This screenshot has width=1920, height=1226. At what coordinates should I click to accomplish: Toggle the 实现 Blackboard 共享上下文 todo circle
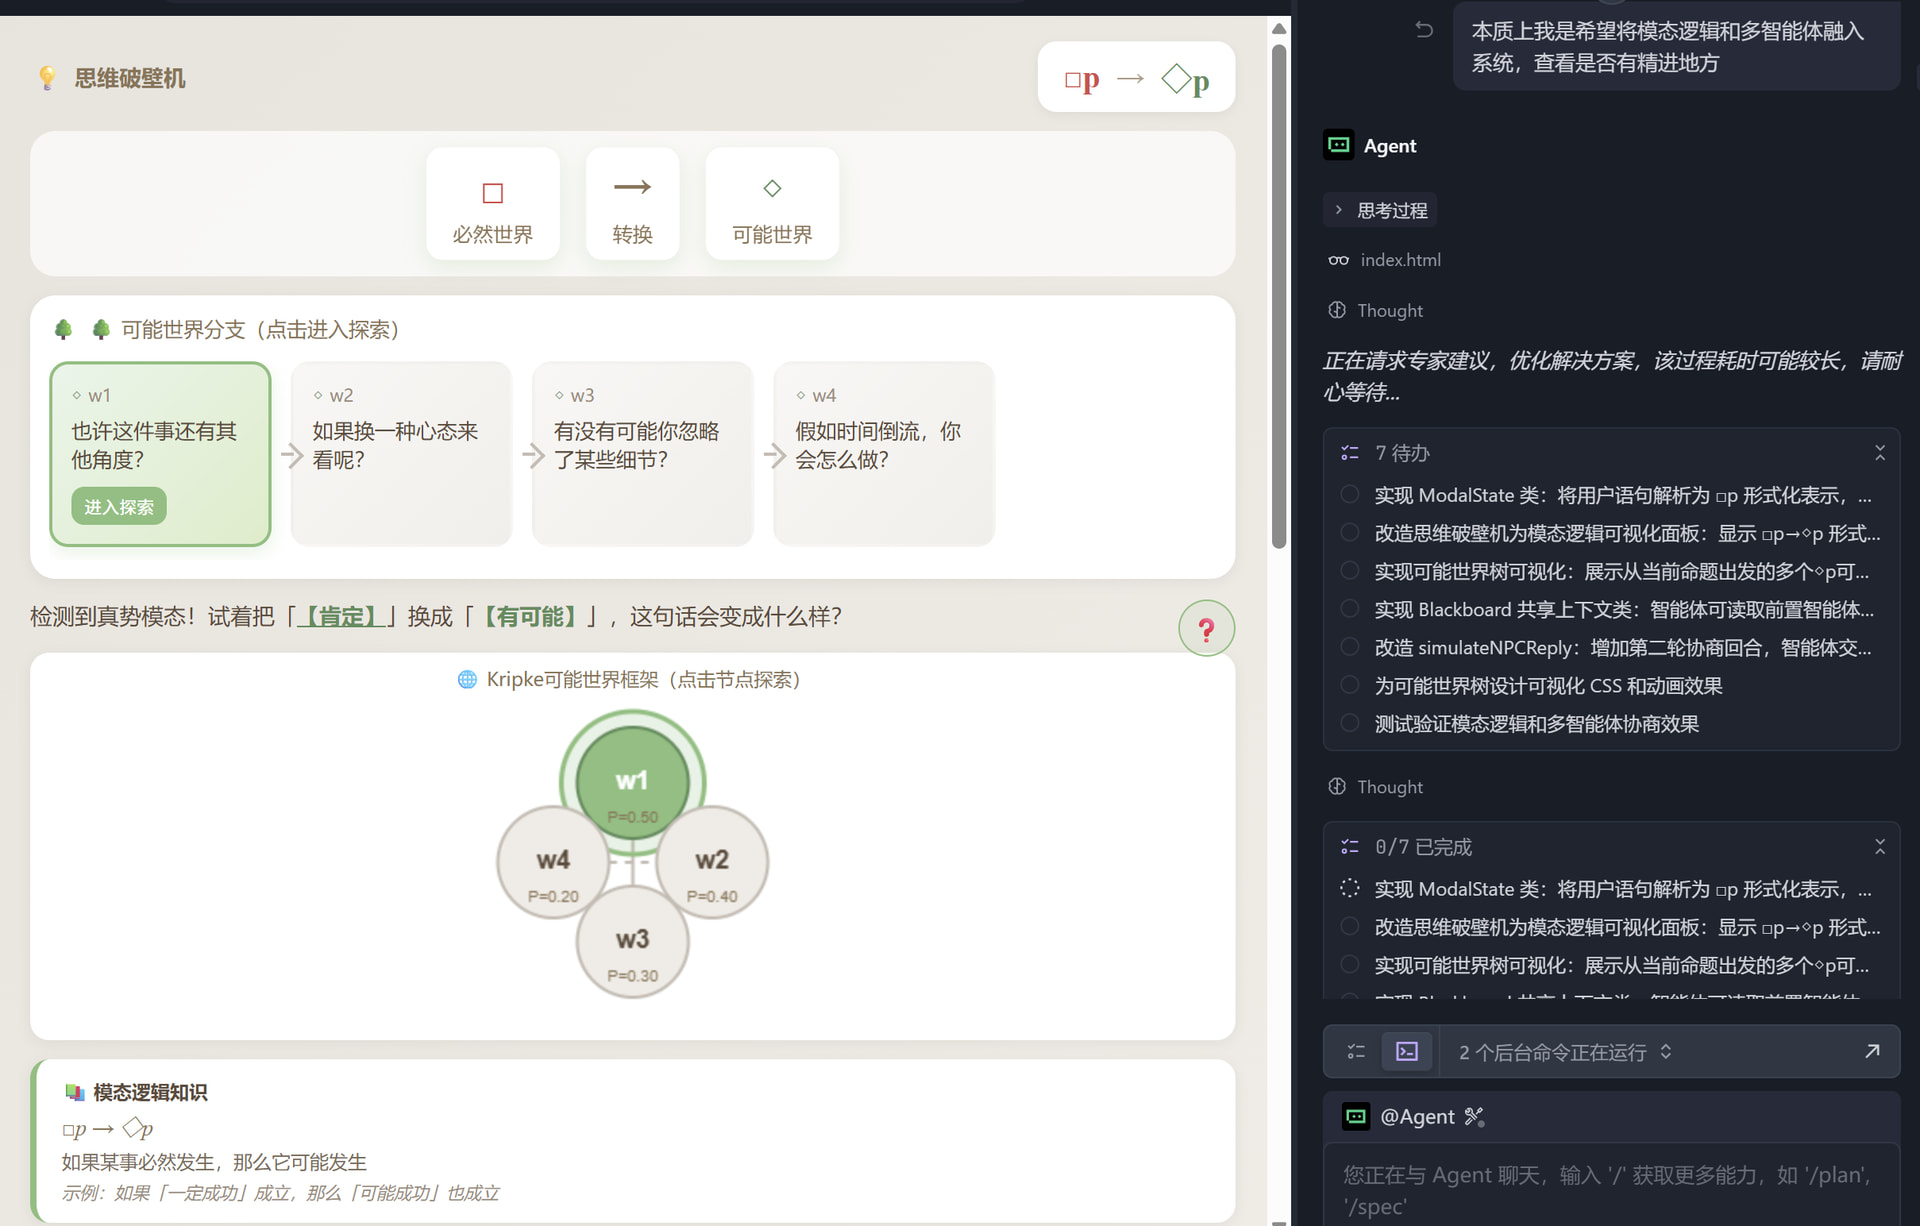click(1349, 609)
